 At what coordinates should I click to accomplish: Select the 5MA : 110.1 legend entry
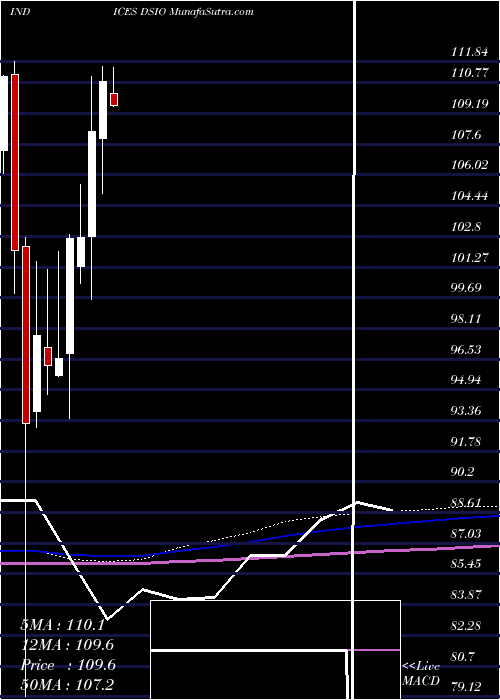pyautogui.click(x=62, y=625)
